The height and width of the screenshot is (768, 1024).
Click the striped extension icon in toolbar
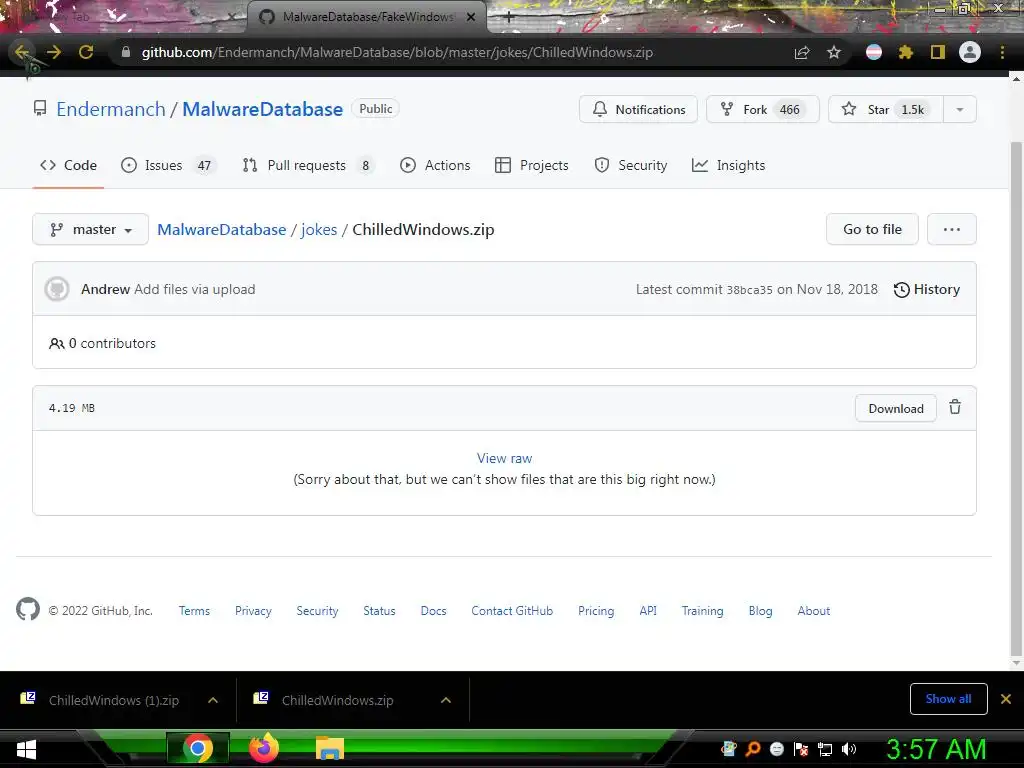pos(874,52)
